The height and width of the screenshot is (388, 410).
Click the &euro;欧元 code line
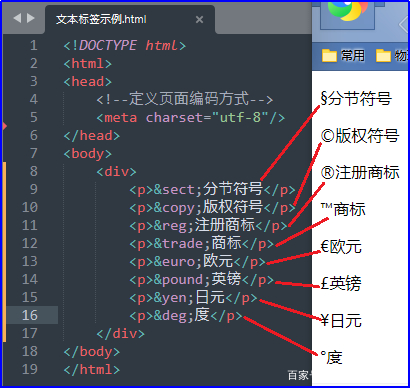coord(198,261)
